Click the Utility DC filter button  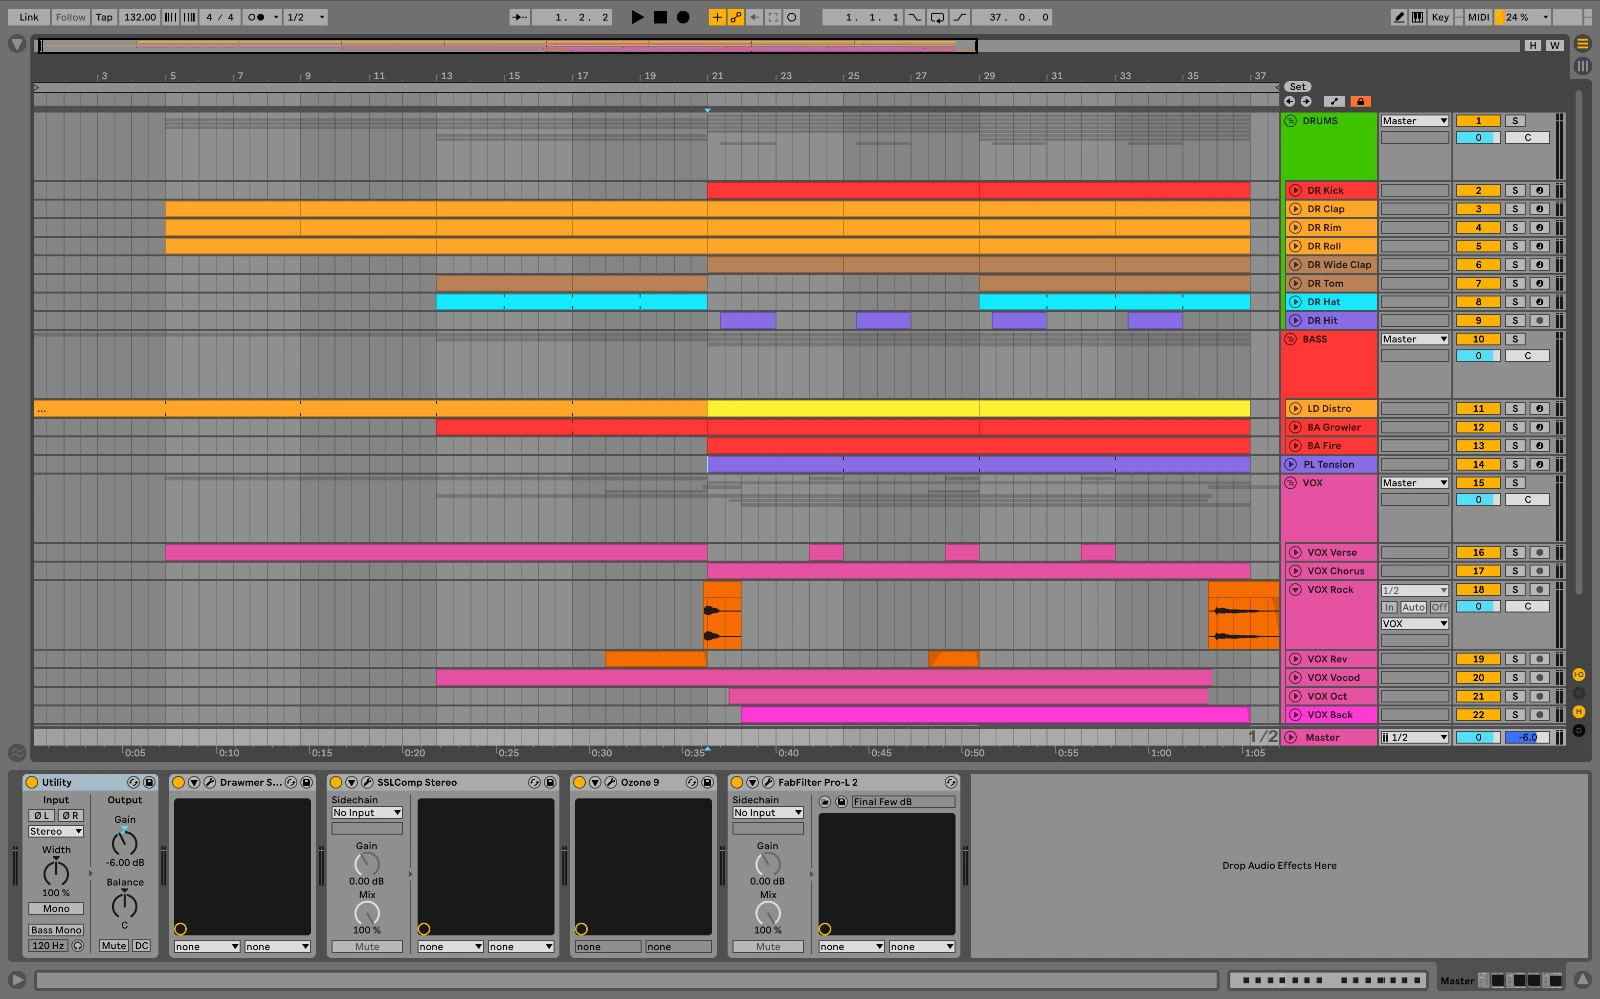141,946
